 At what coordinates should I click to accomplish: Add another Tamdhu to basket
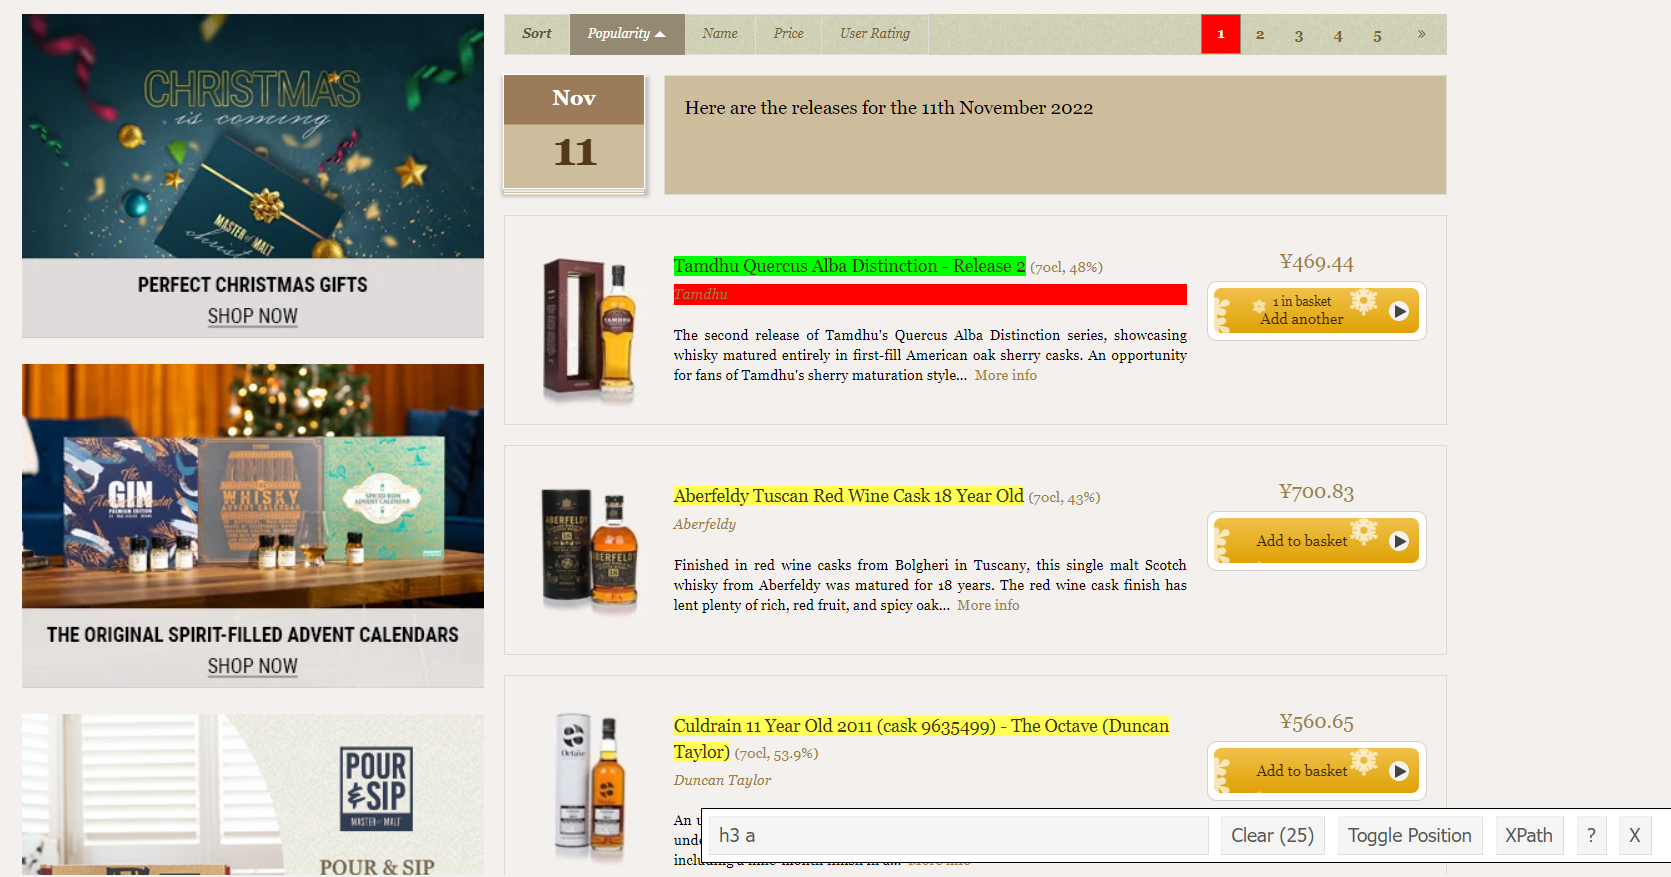click(x=1316, y=311)
